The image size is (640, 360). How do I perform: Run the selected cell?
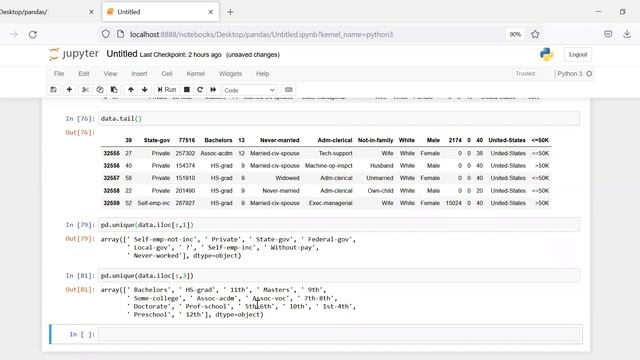point(167,90)
